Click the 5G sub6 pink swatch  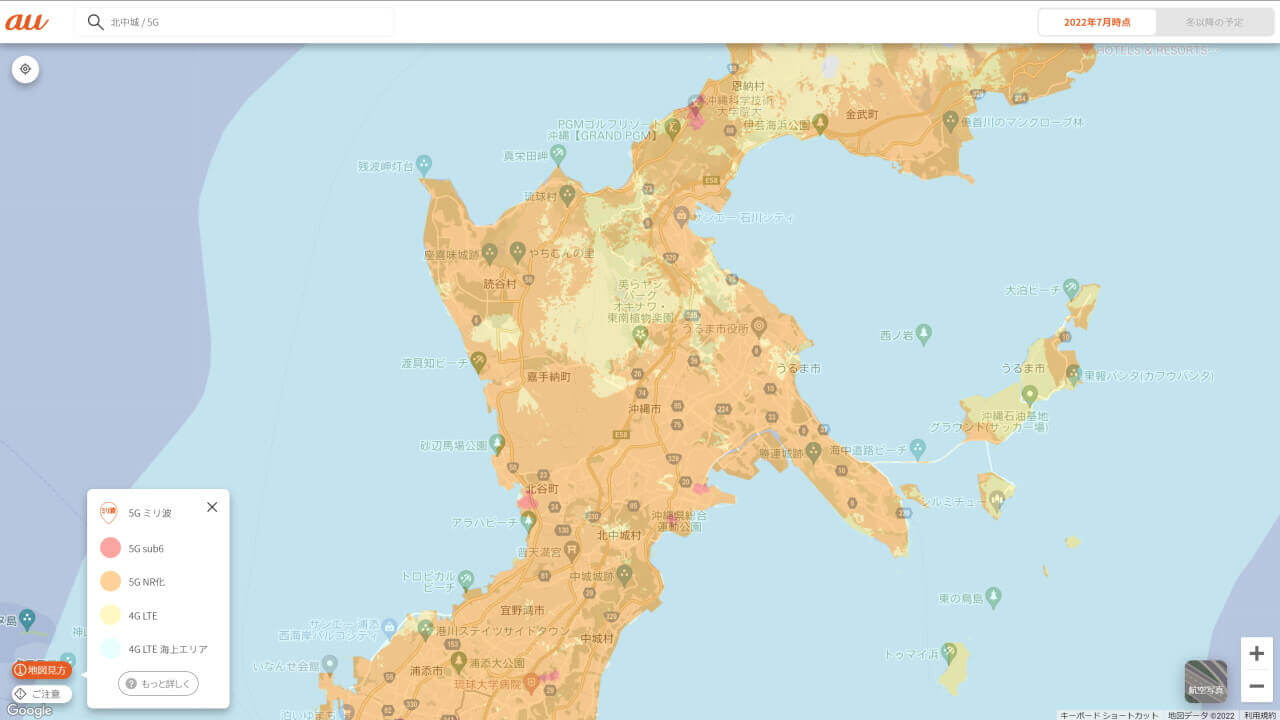coord(110,548)
